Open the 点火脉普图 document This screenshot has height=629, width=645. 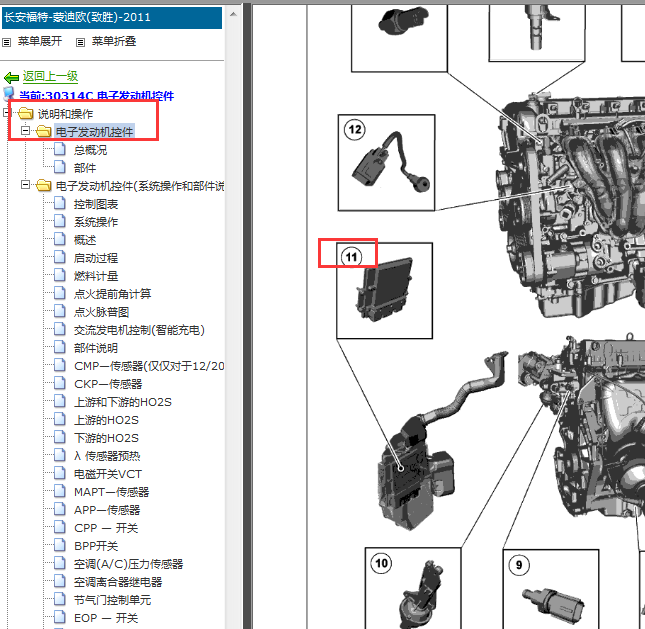pos(101,312)
